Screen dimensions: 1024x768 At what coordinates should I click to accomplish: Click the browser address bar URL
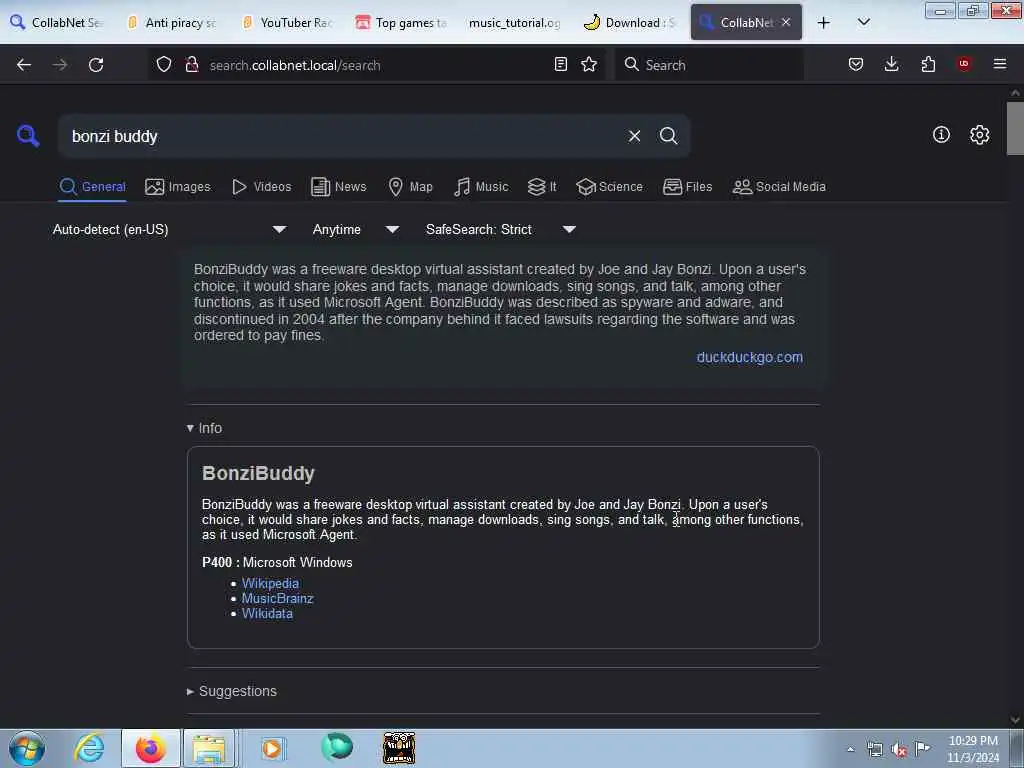point(377,65)
